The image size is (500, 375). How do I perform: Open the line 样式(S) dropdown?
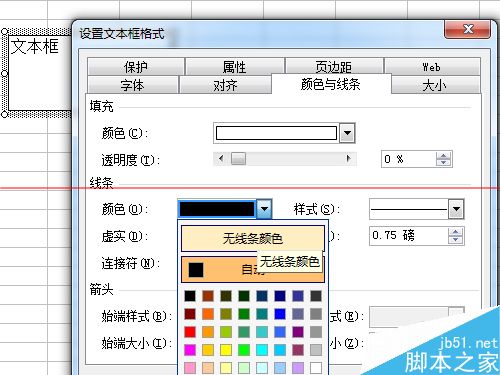pyautogui.click(x=456, y=209)
